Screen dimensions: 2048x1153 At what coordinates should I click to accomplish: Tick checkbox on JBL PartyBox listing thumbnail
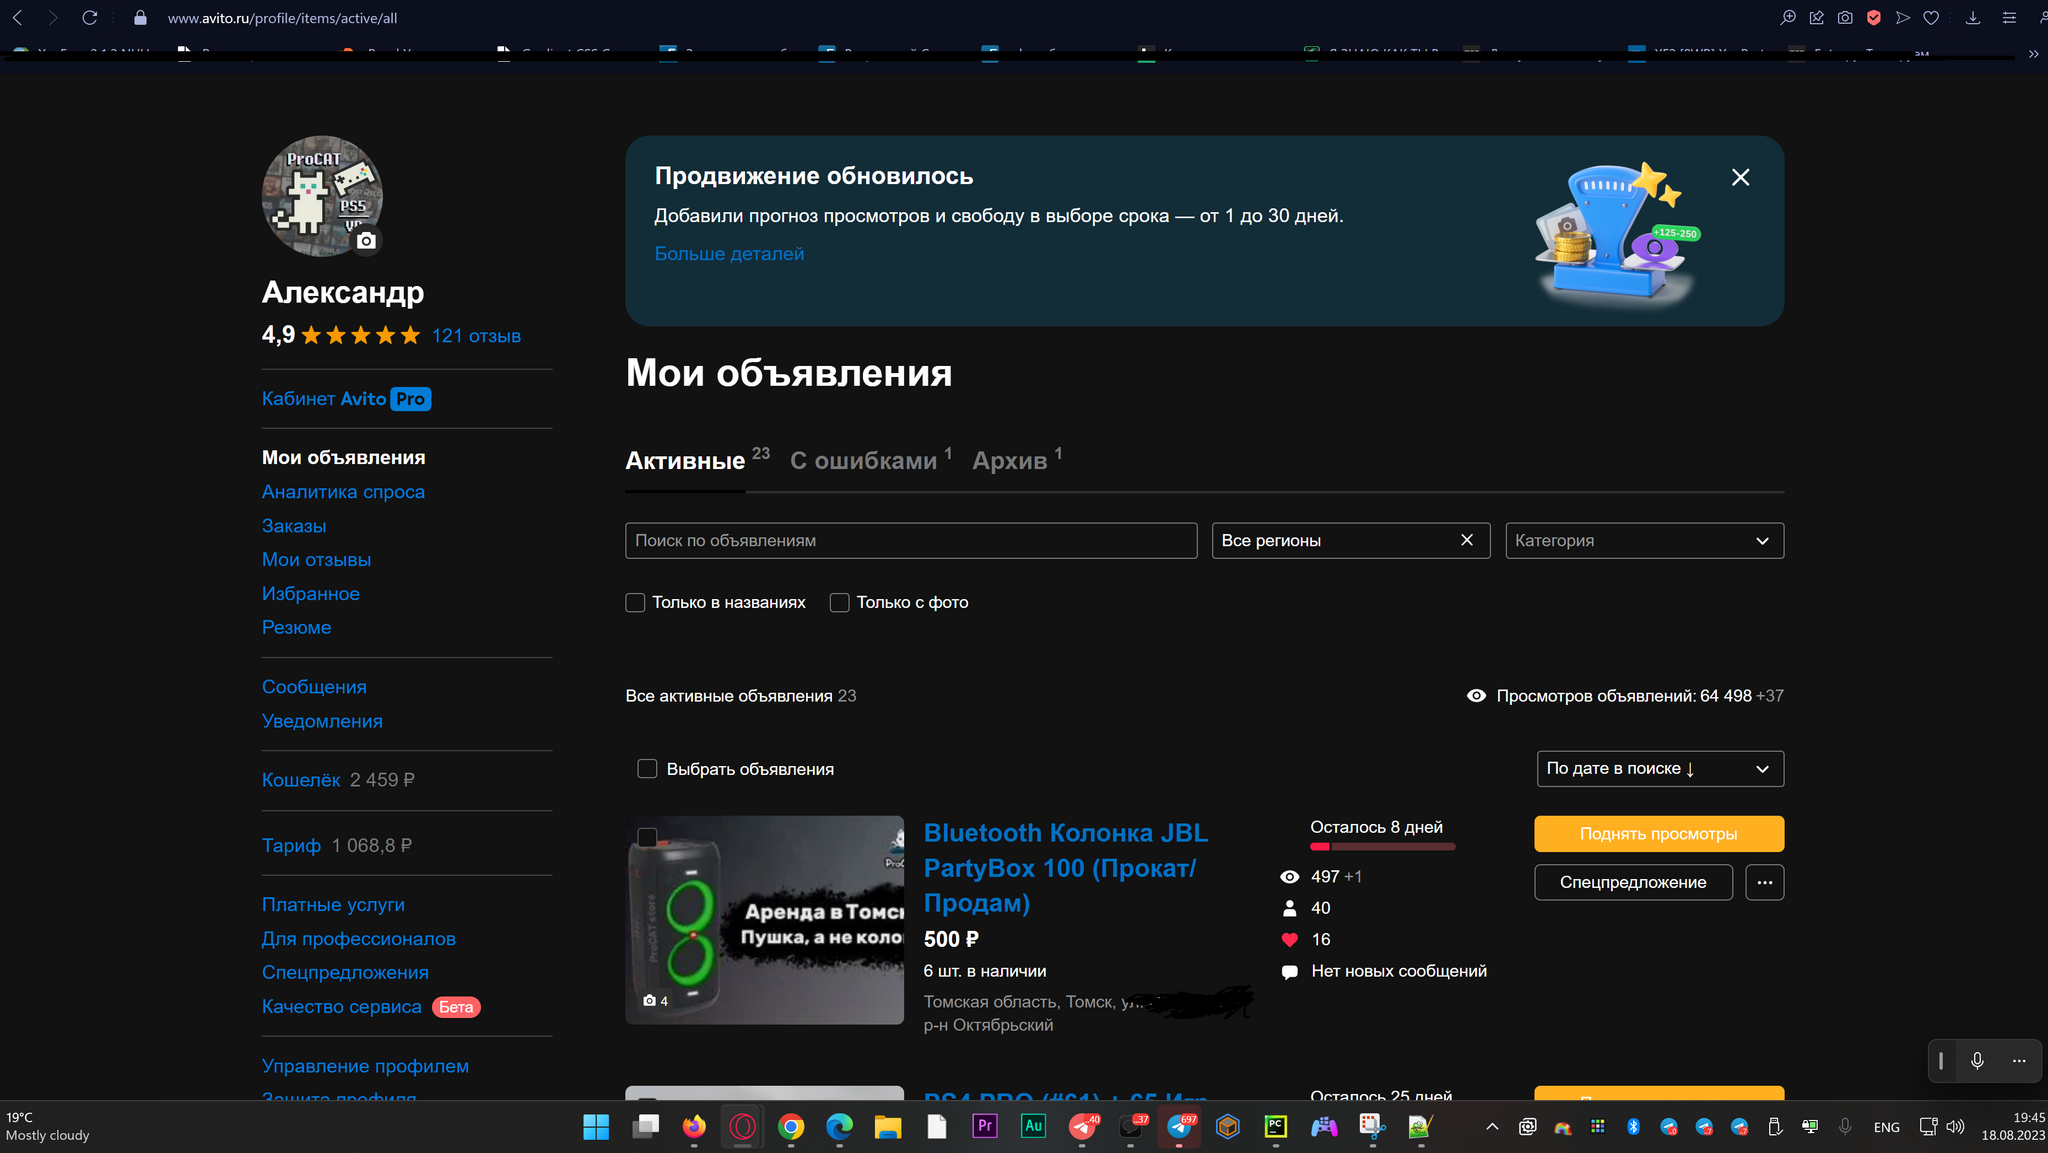[647, 837]
